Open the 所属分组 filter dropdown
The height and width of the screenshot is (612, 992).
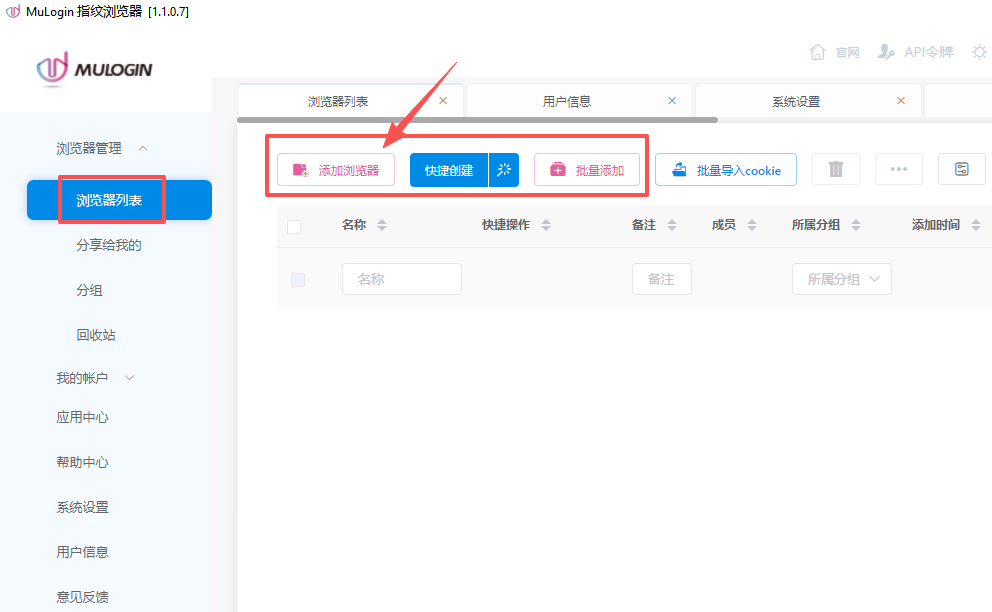841,280
